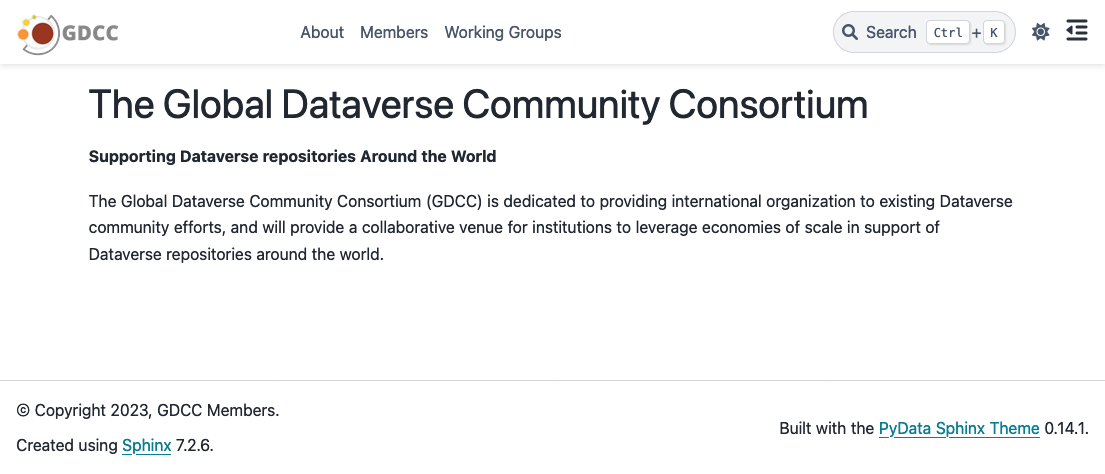Click the main page heading title

point(478,105)
